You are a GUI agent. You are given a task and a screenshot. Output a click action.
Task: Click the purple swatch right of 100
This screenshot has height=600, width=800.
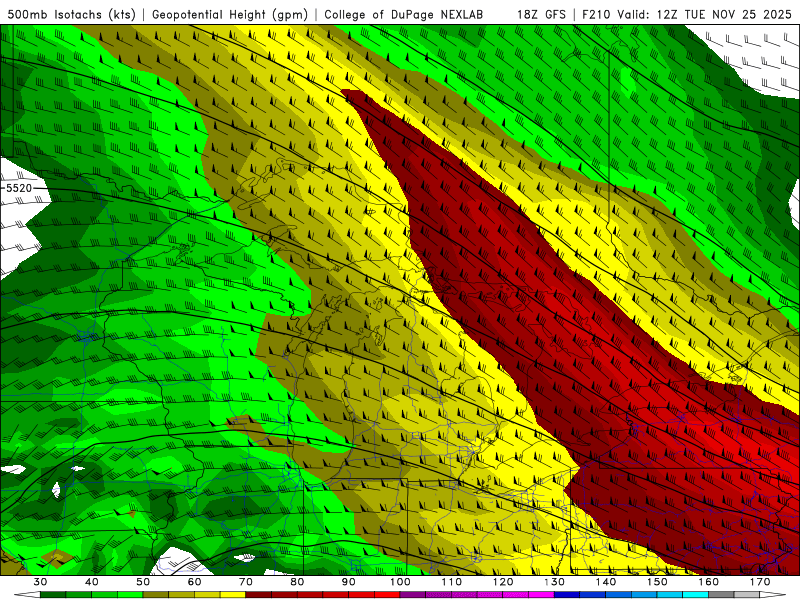(x=413, y=595)
